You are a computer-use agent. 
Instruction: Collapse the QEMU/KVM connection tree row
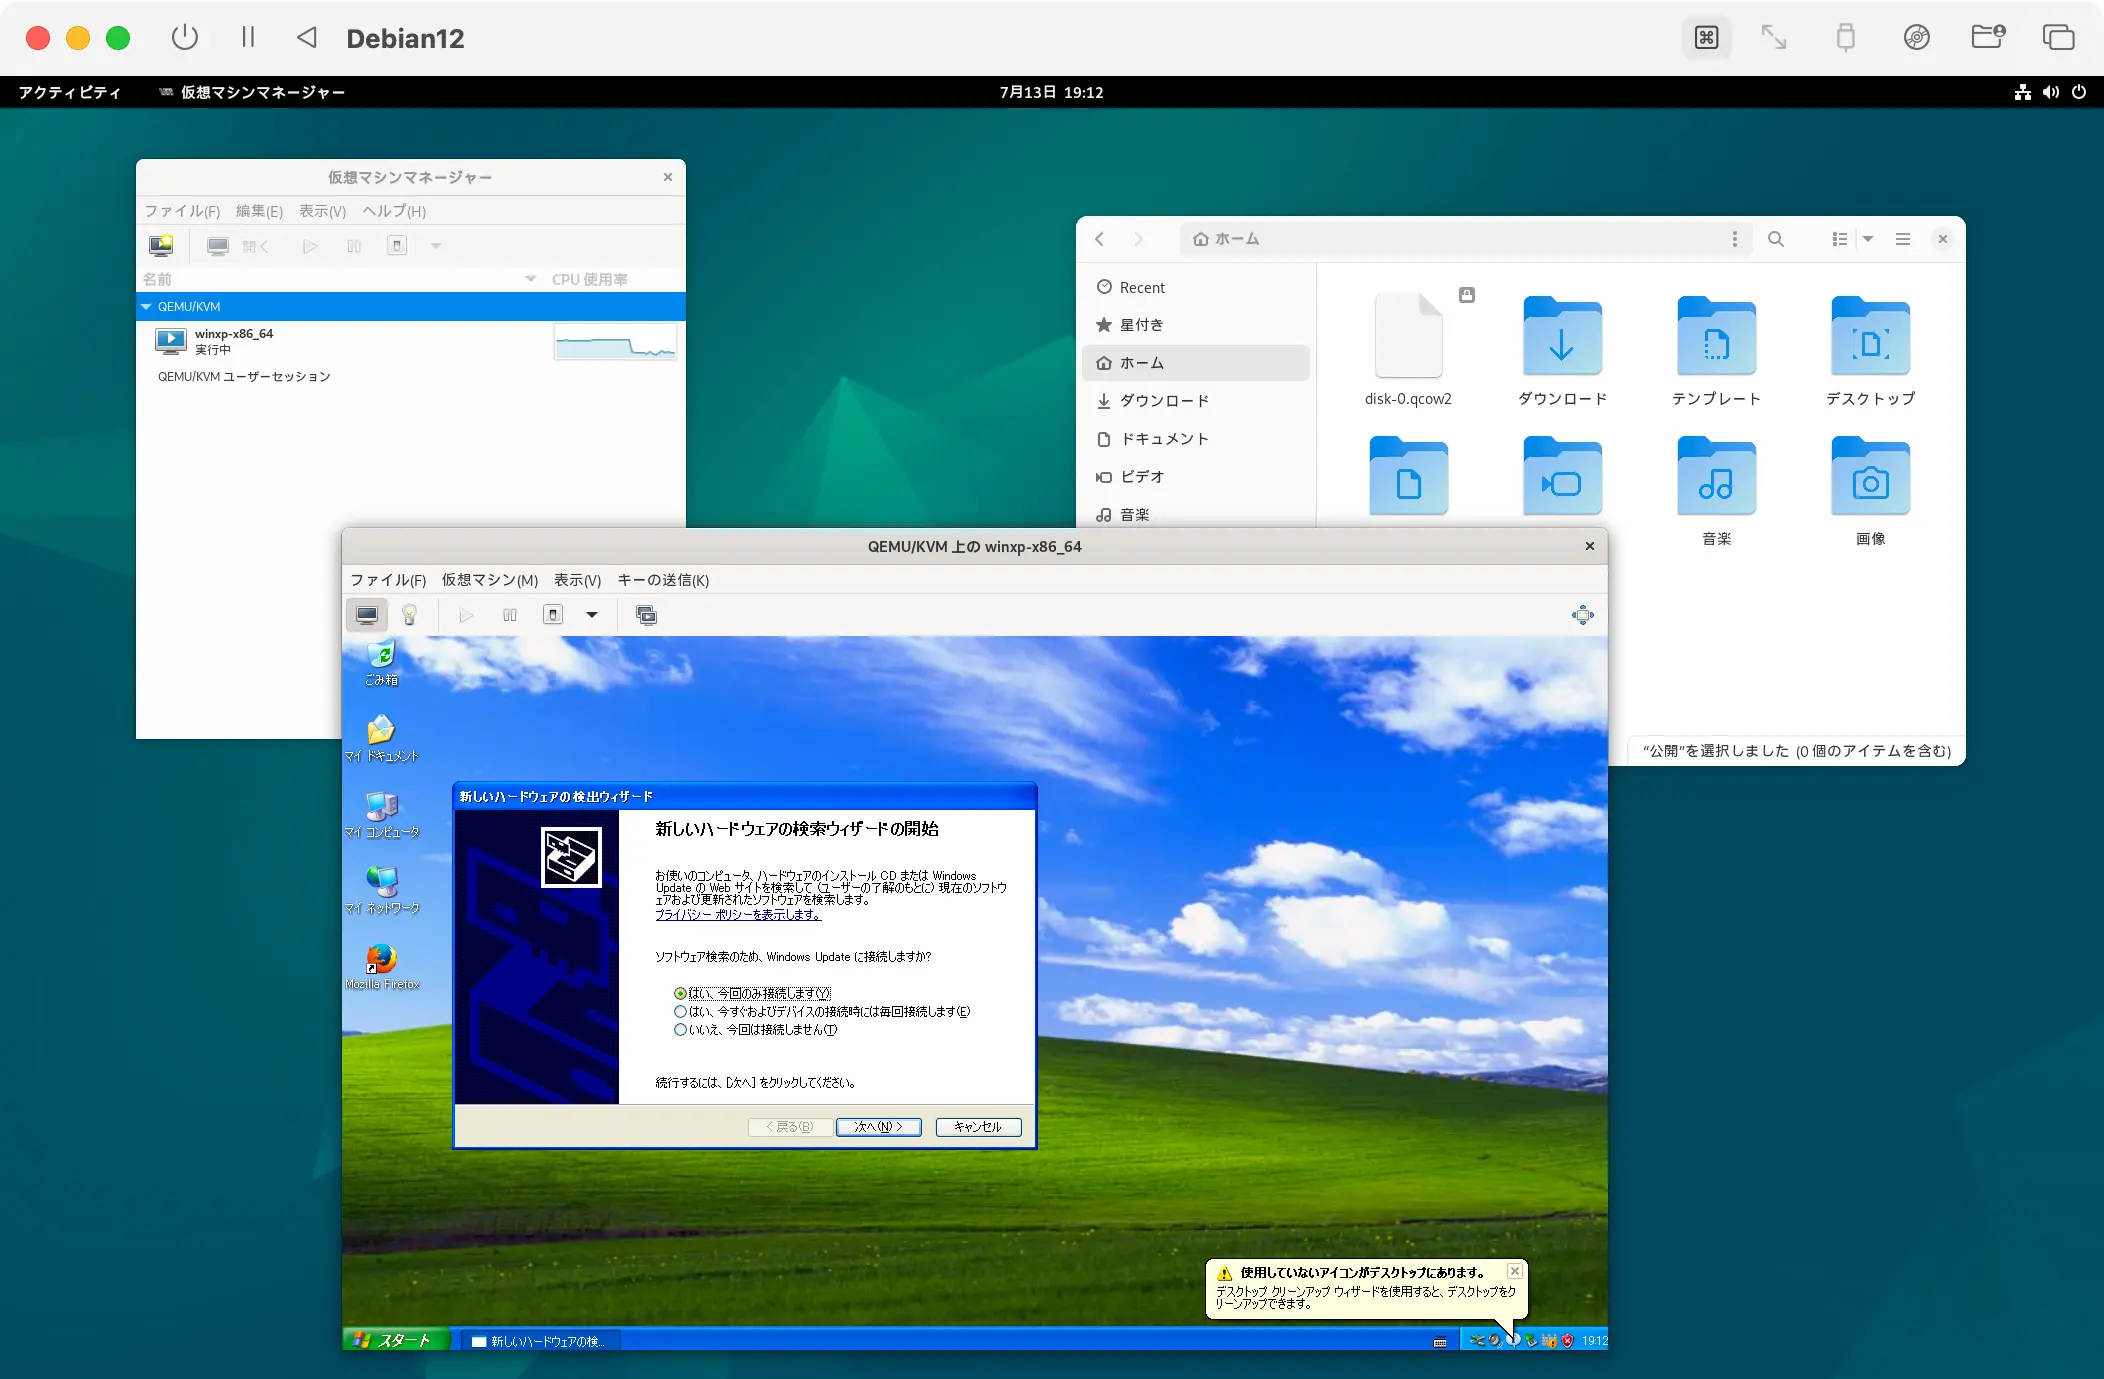[146, 307]
